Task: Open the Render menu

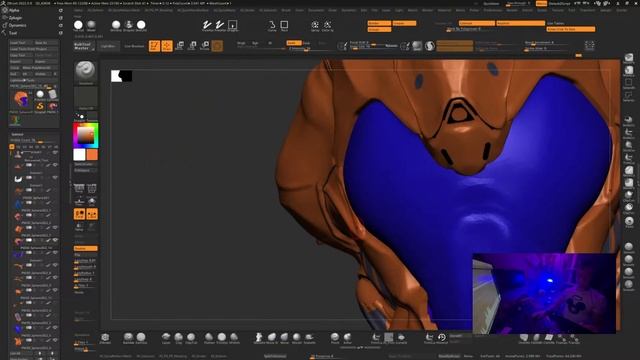Action: click(x=512, y=10)
